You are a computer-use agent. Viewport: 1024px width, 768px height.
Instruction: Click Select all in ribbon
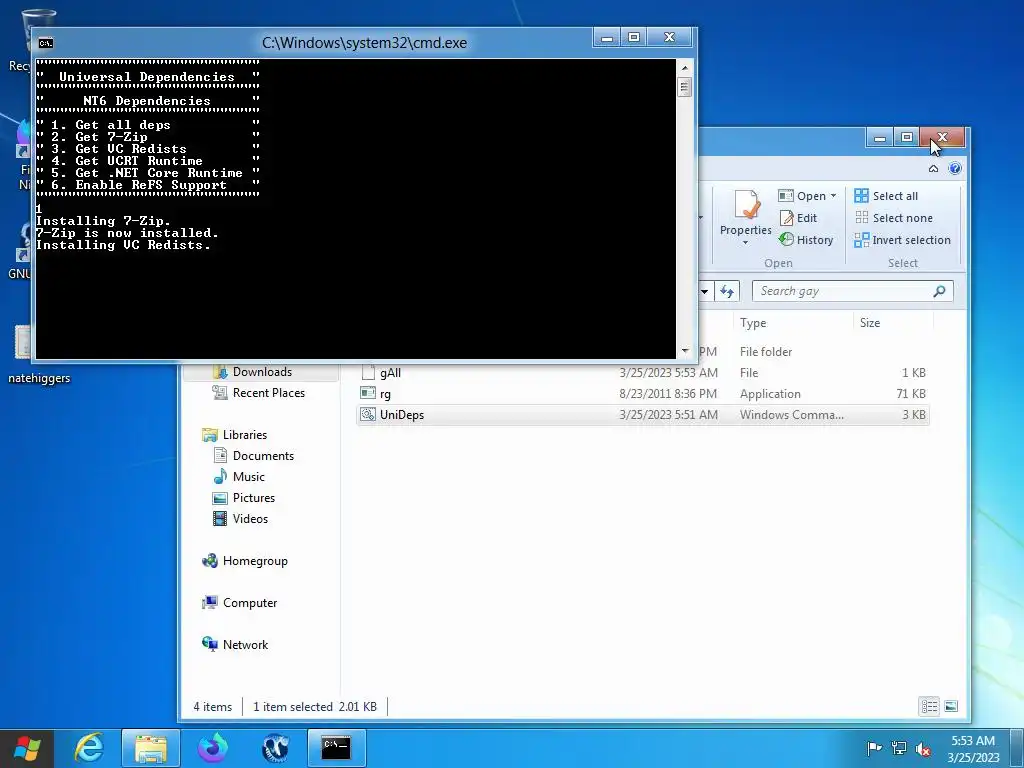click(x=886, y=196)
